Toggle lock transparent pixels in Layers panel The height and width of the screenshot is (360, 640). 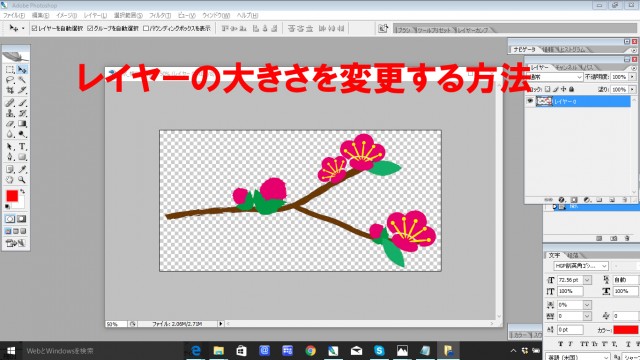coord(547,89)
